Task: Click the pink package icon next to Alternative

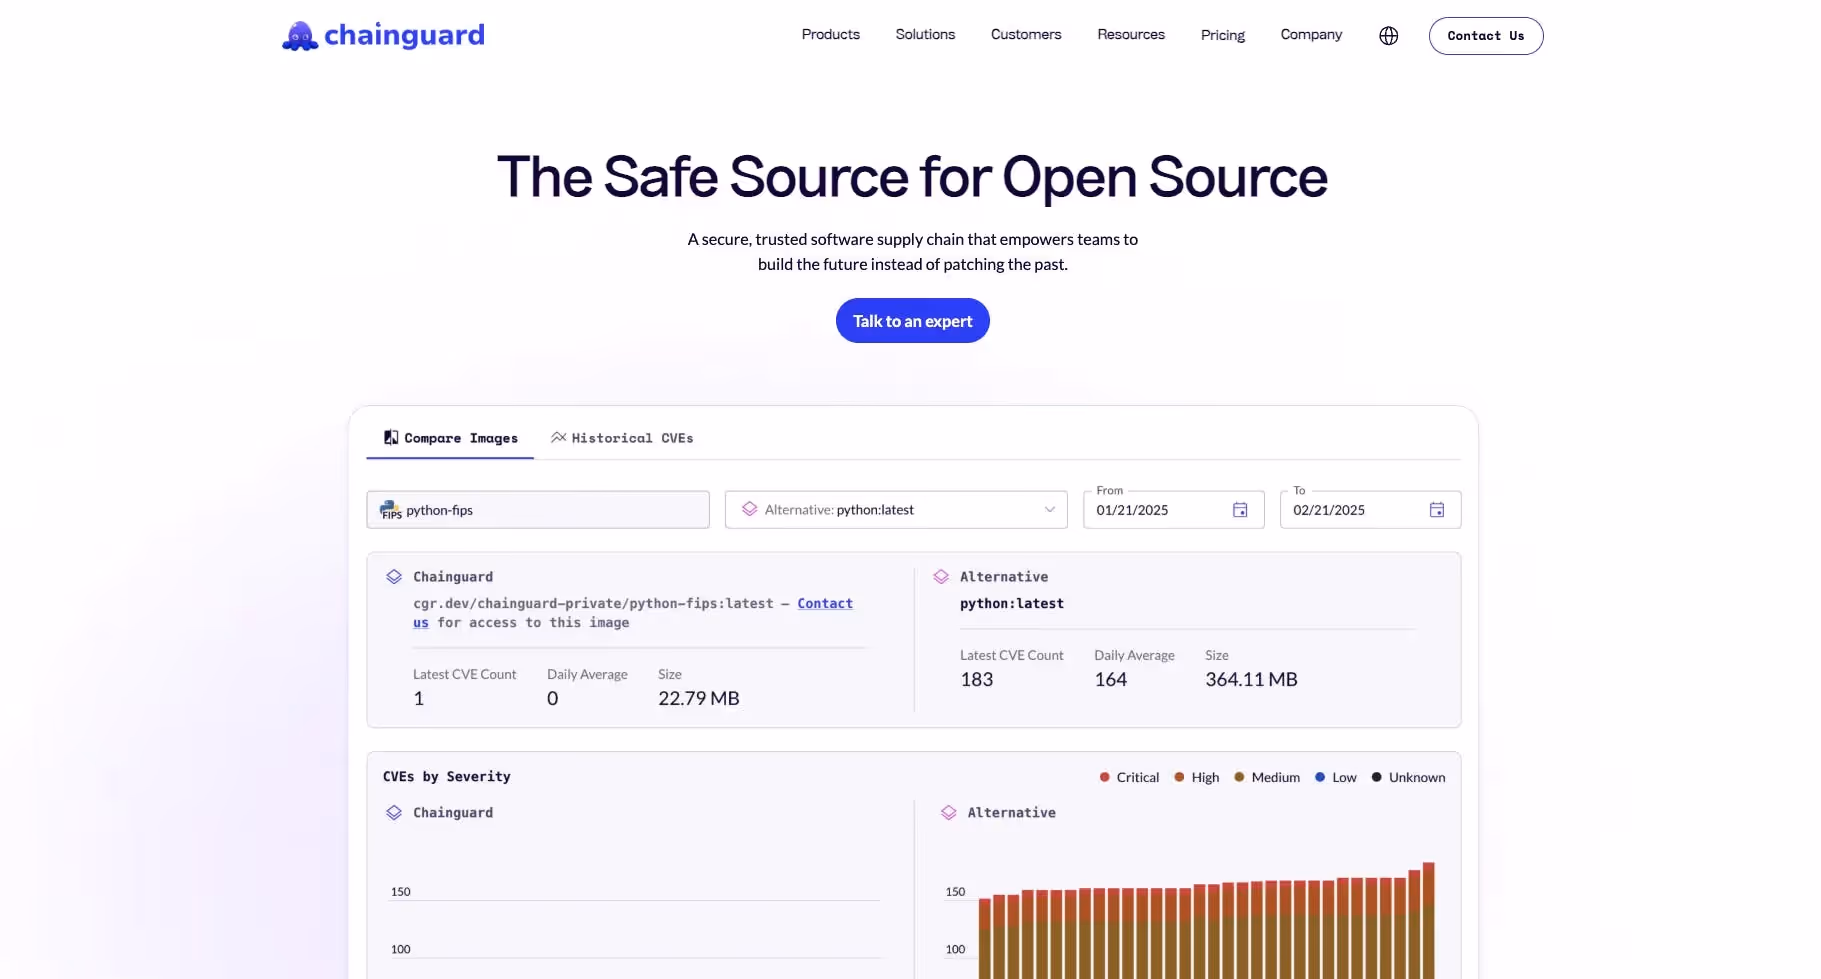Action: coord(941,576)
